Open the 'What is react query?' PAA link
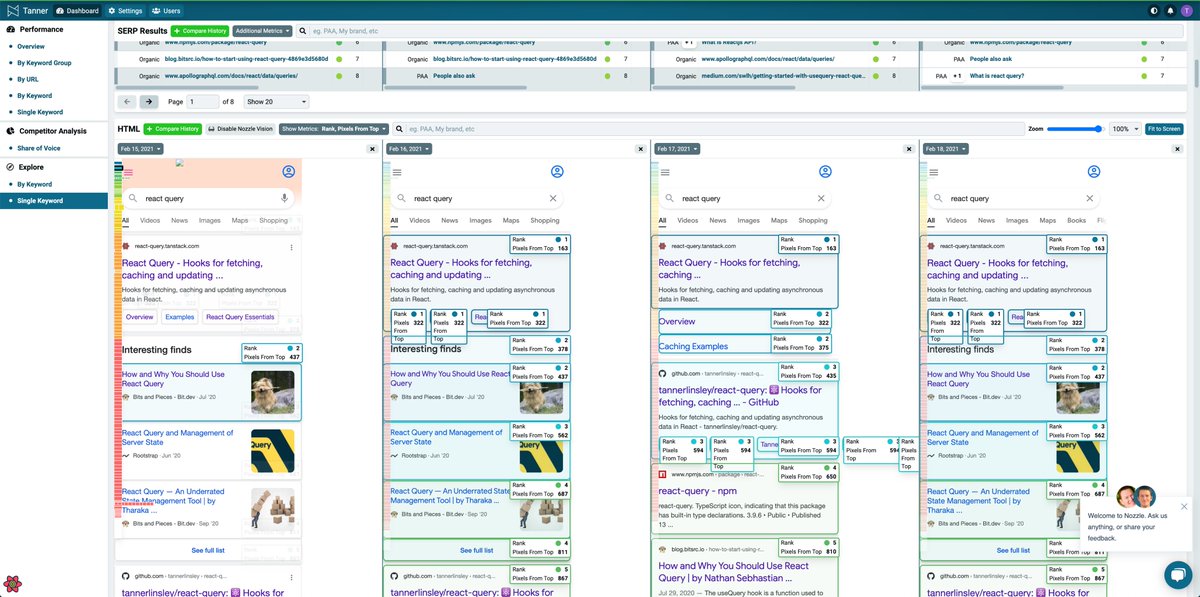This screenshot has height=597, width=1200. [x=996, y=75]
